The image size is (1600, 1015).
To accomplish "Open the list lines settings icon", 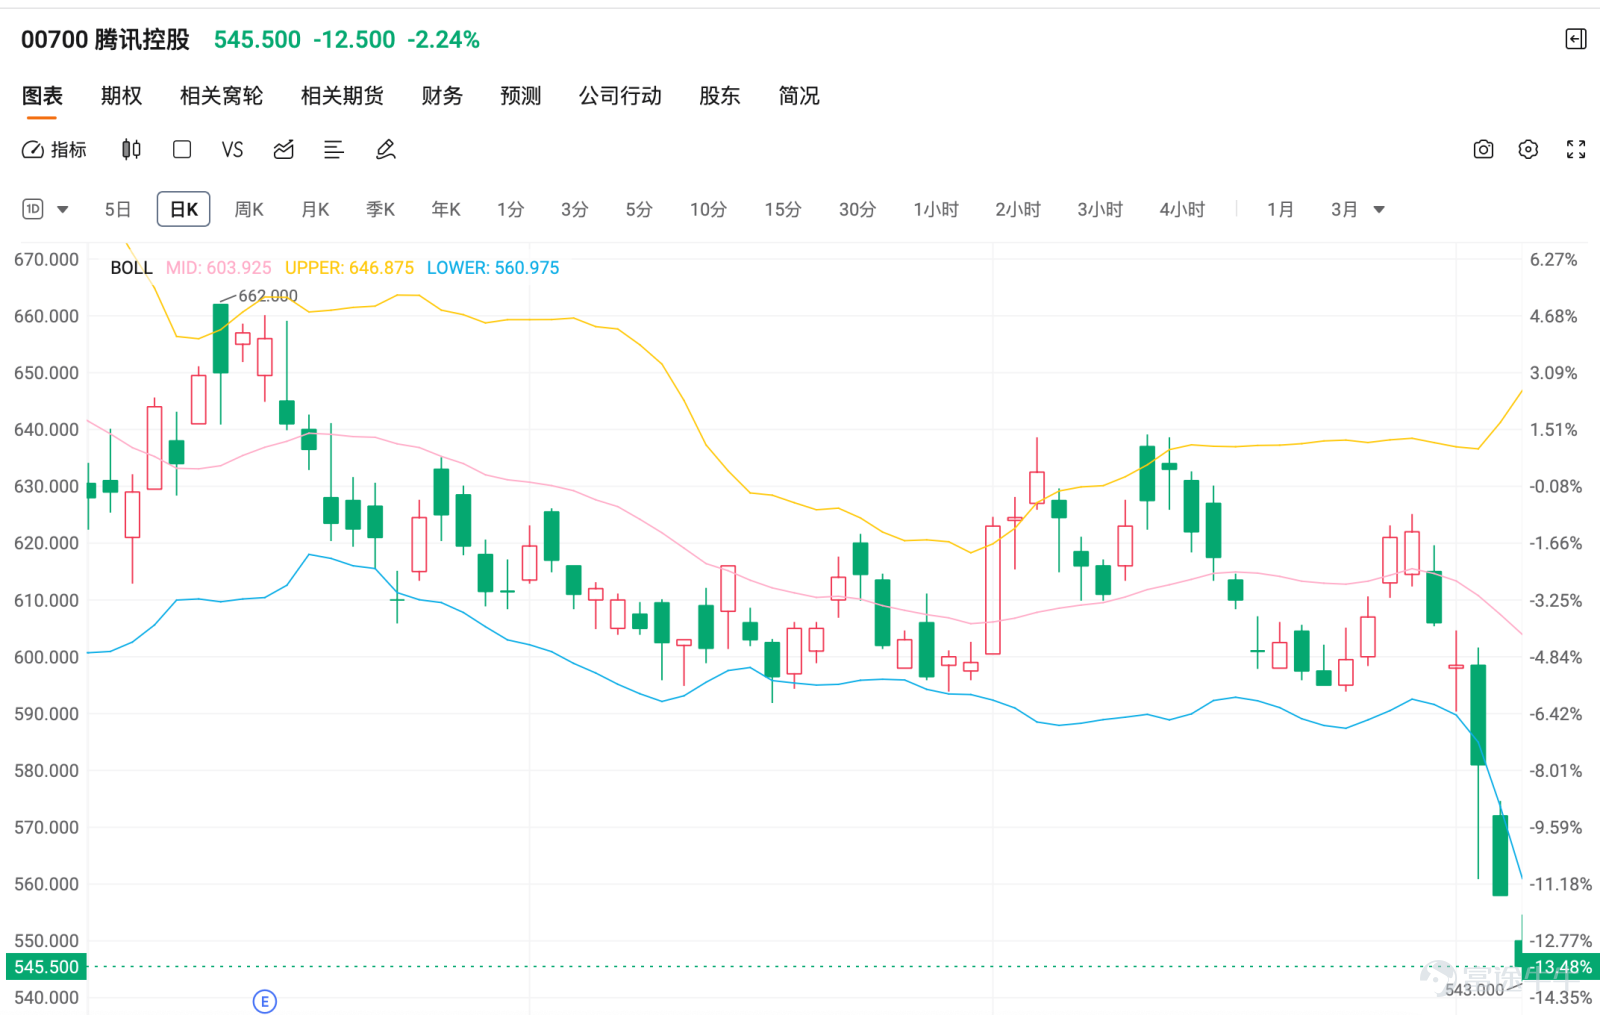I will coord(334,150).
